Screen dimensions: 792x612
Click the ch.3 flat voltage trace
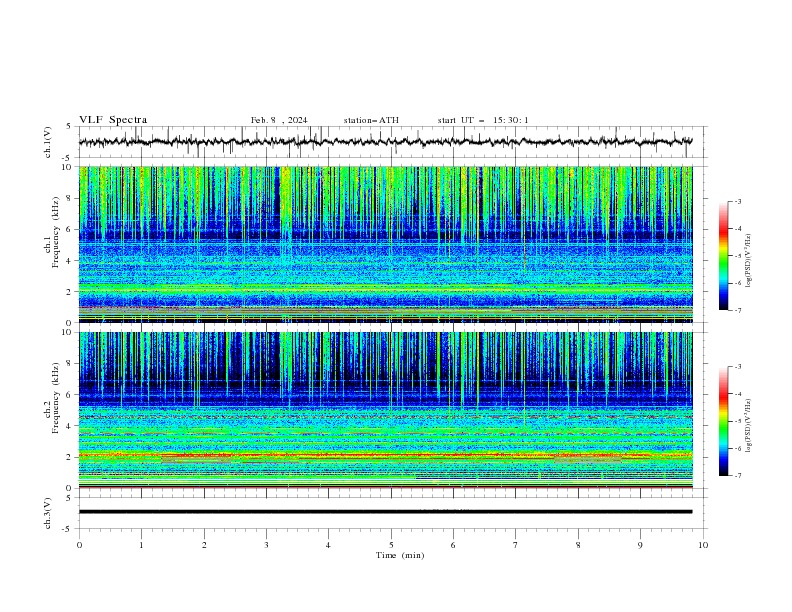(385, 512)
